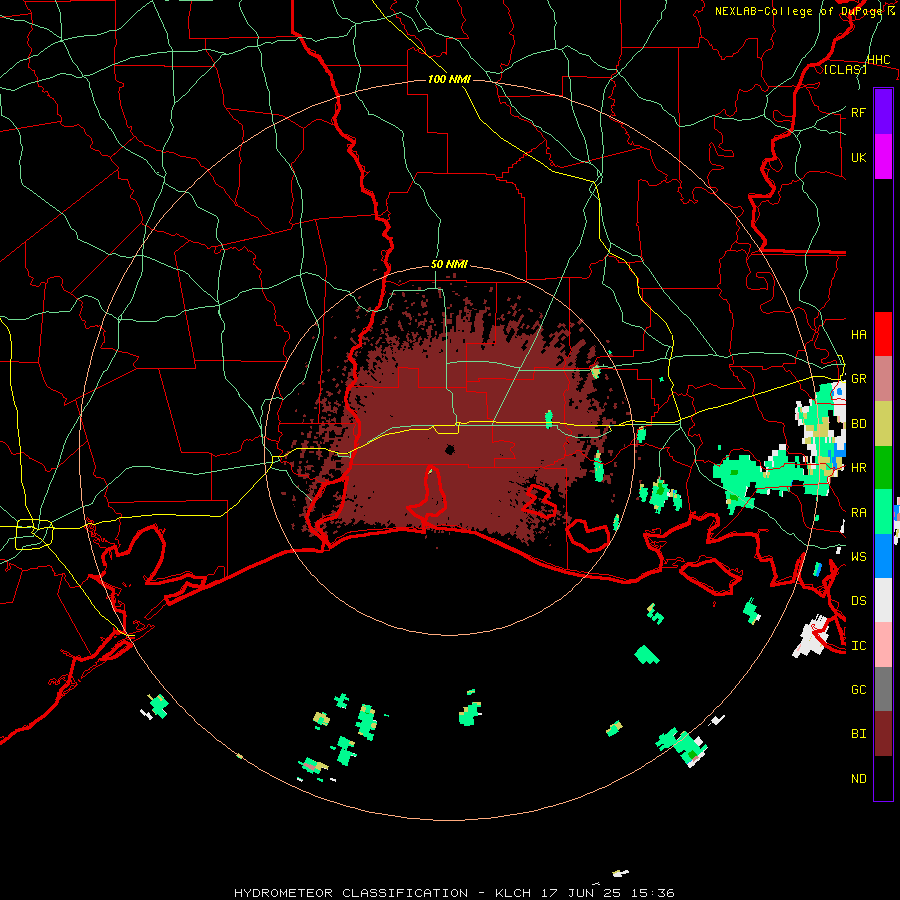Click the GR legend label
Image resolution: width=900 pixels, height=900 pixels.
pos(858,379)
